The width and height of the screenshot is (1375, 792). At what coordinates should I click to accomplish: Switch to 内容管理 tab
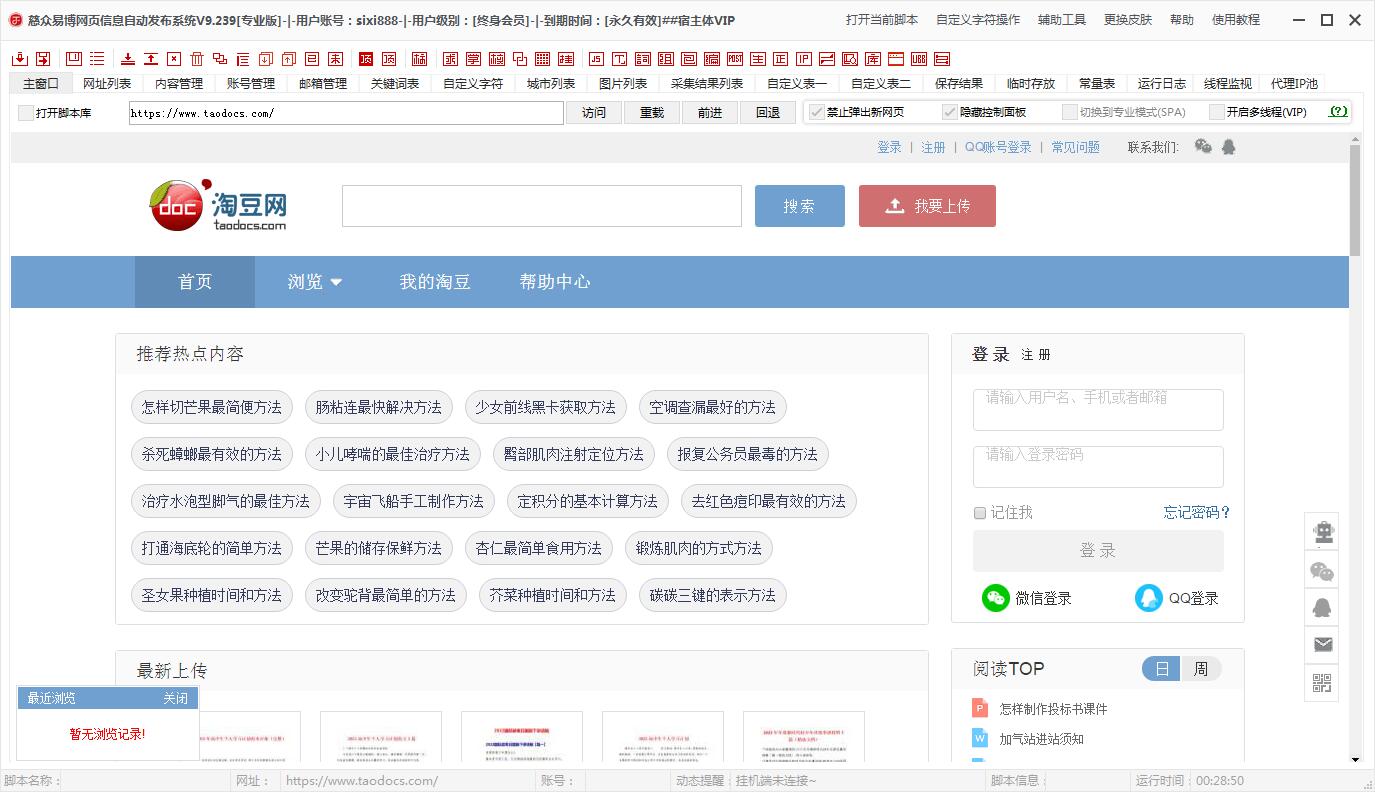(x=179, y=84)
